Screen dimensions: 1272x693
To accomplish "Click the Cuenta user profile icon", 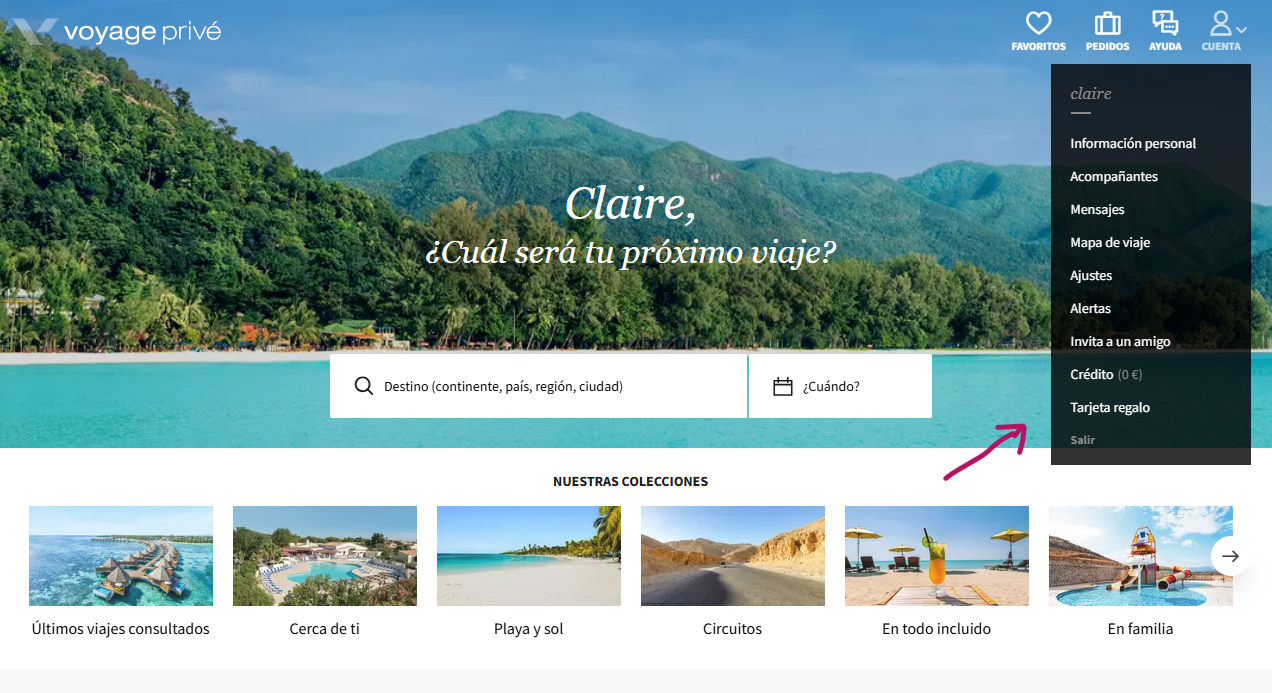I will (x=1220, y=23).
